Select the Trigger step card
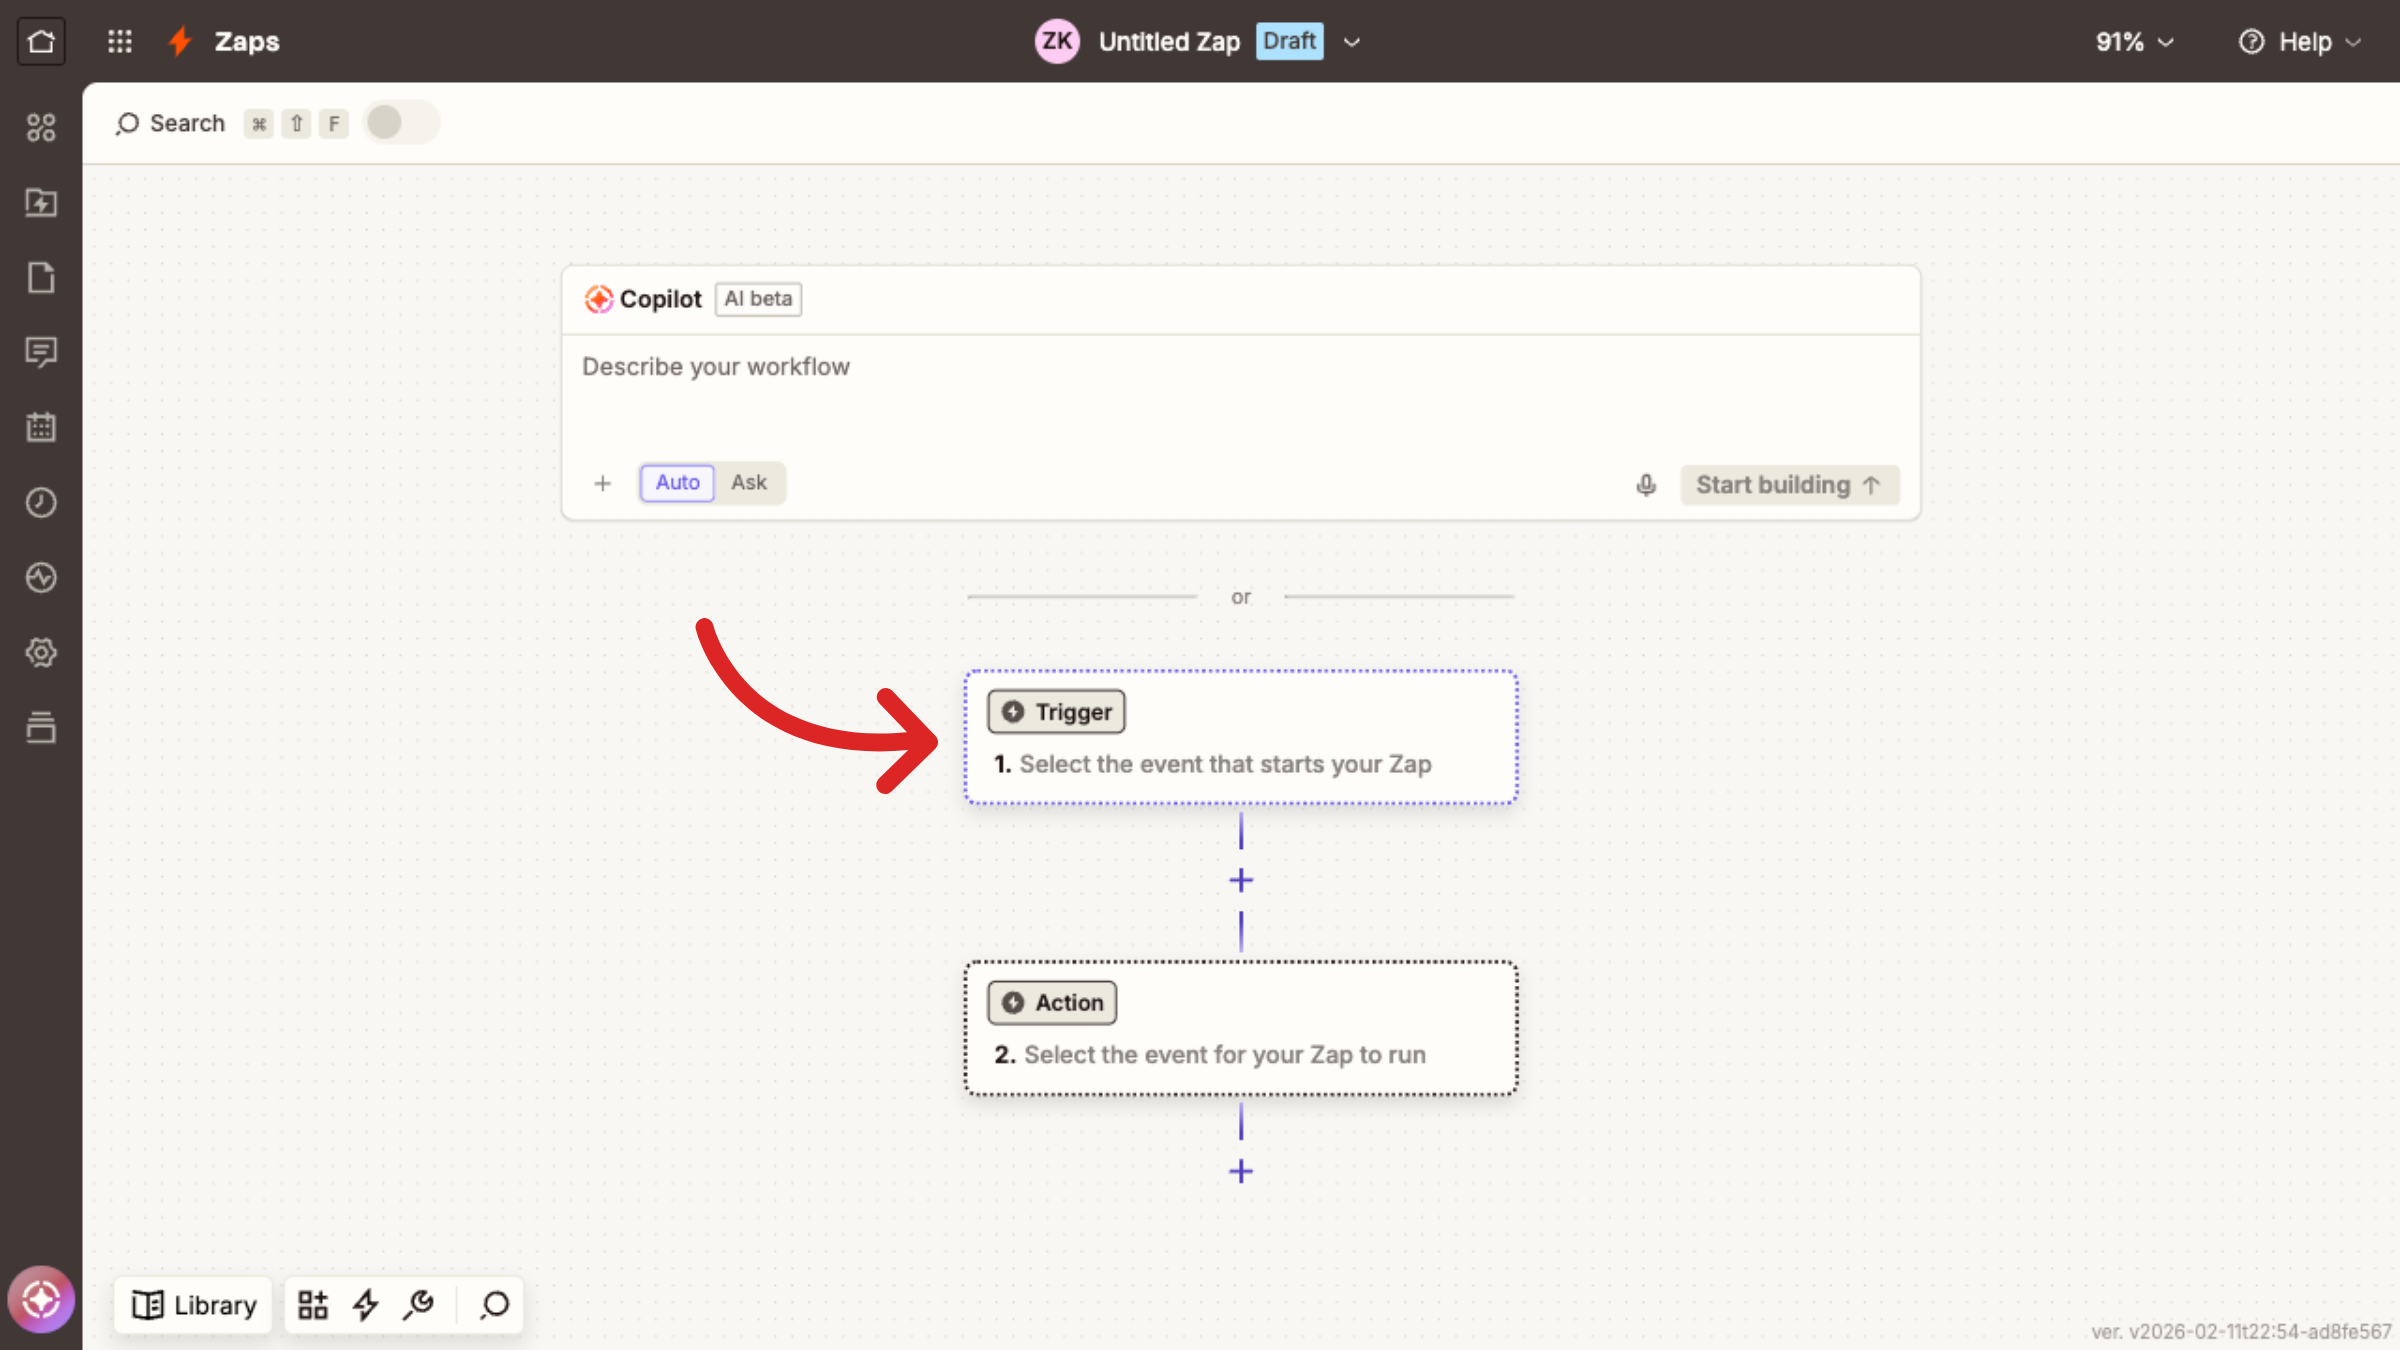 (x=1240, y=737)
